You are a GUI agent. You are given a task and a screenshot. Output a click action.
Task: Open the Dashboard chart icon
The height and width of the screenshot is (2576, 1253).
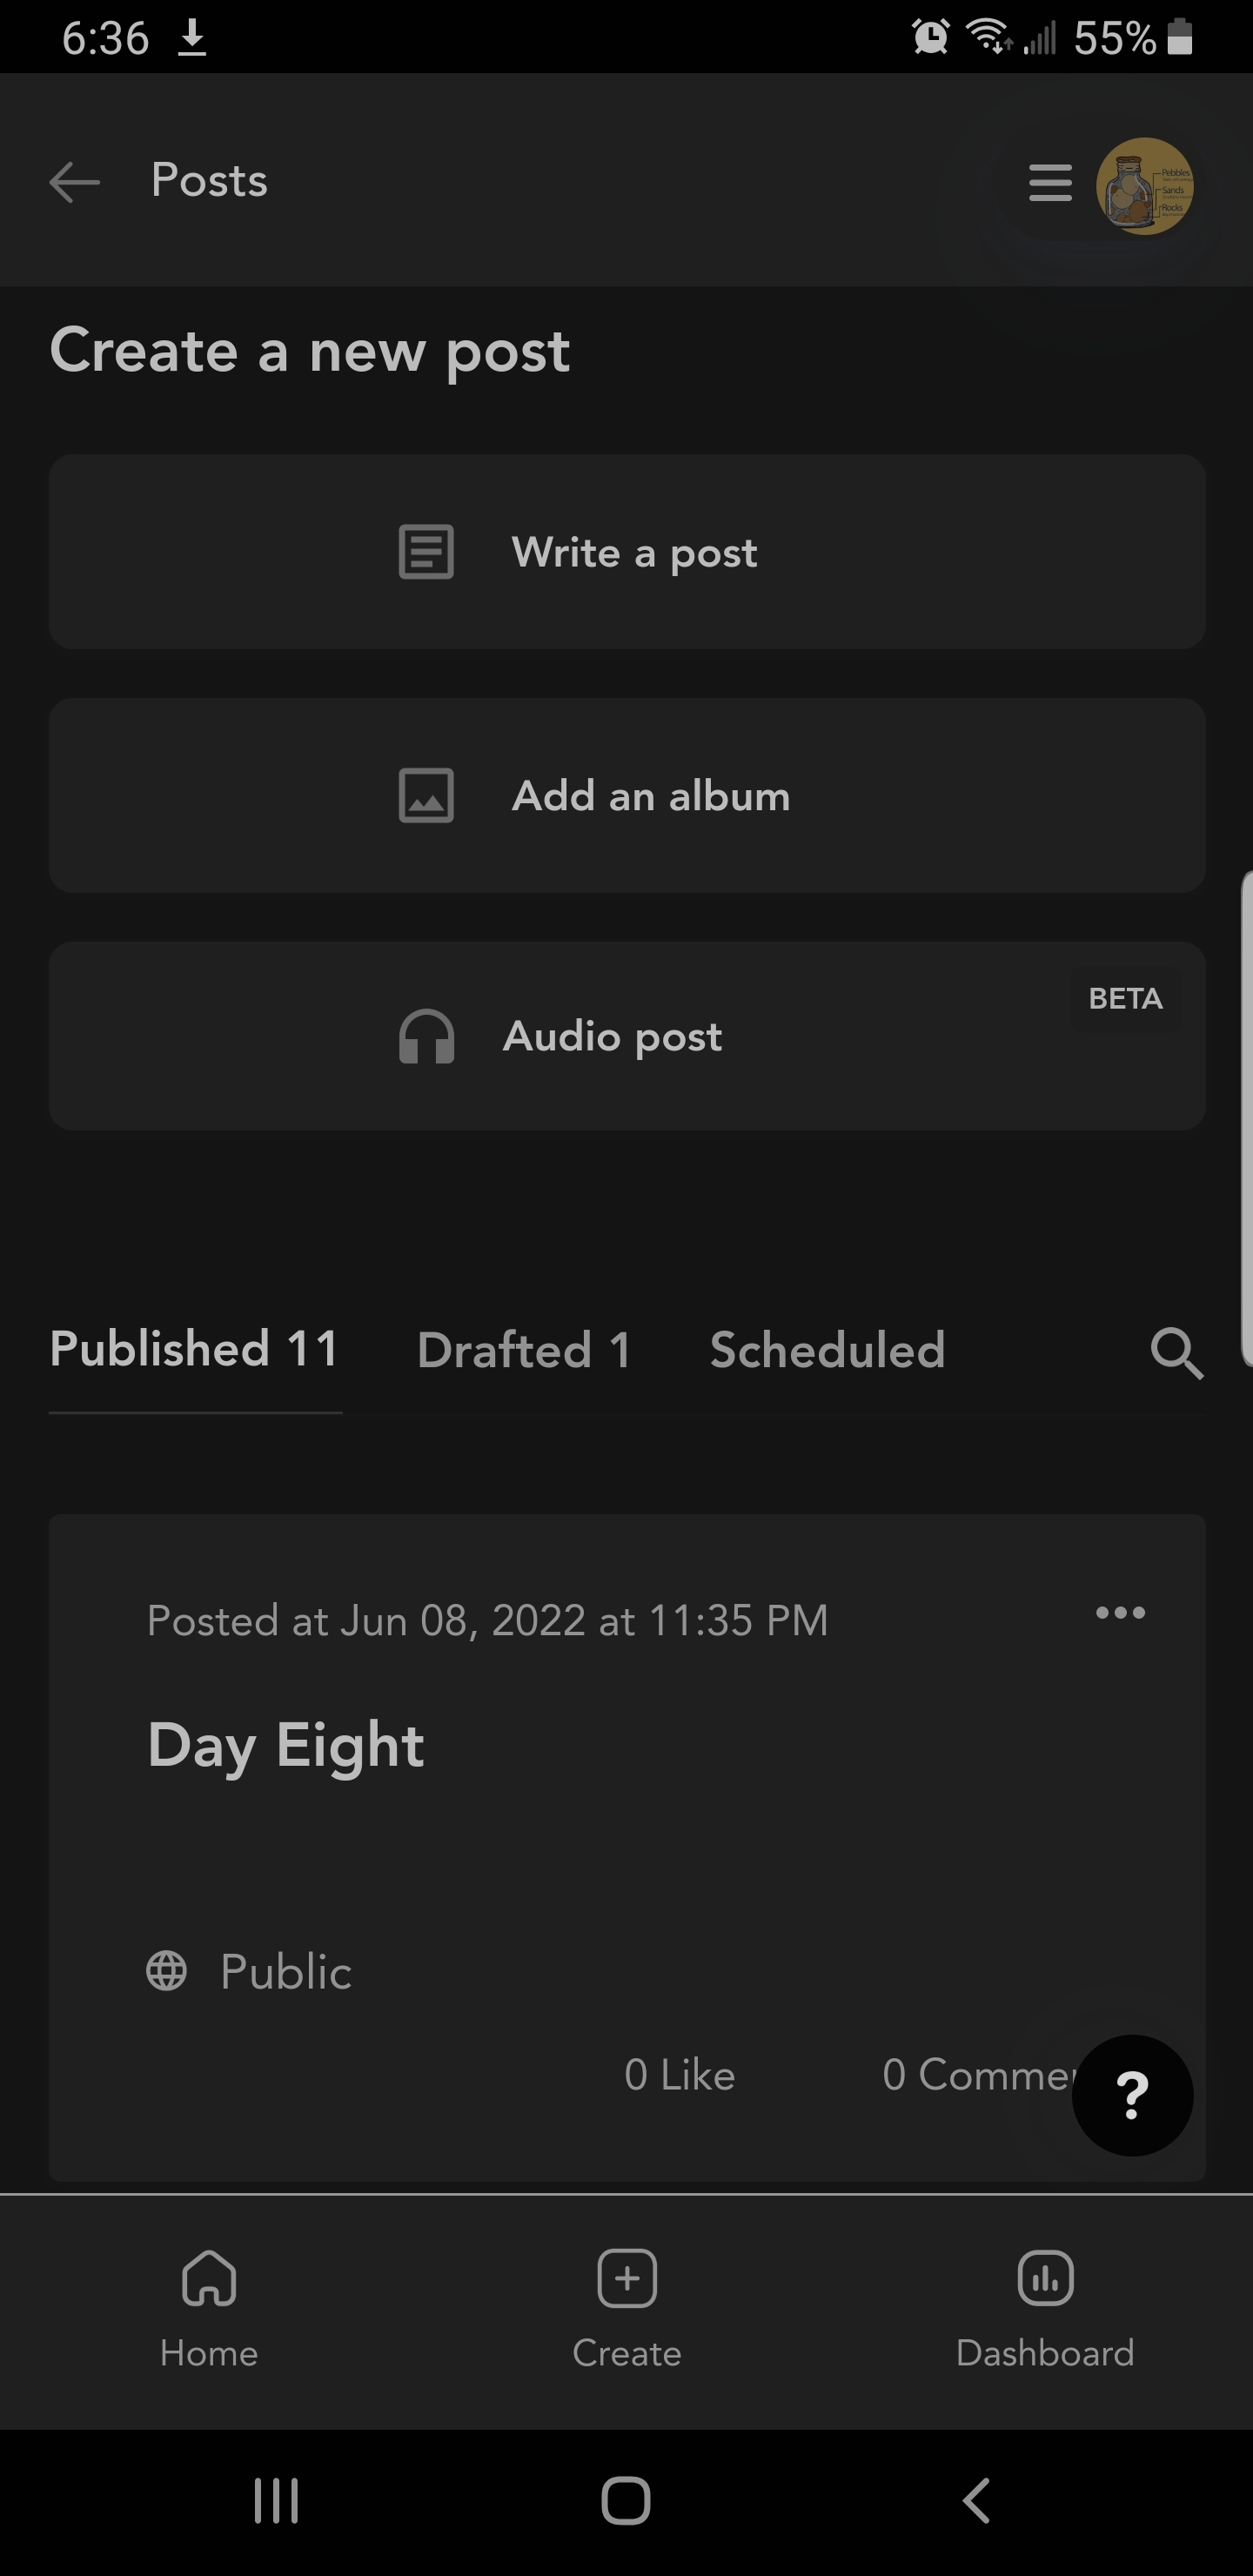(x=1045, y=2278)
